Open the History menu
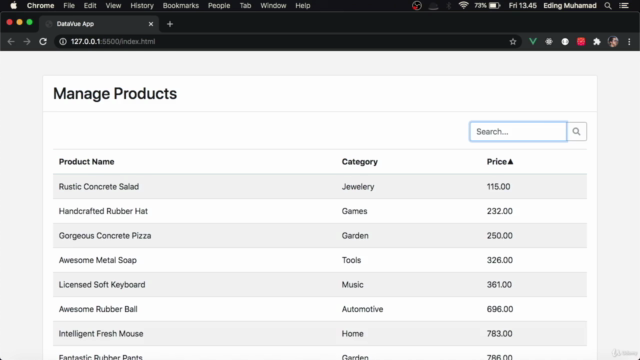Image resolution: width=640 pixels, height=360 pixels. [x=142, y=6]
